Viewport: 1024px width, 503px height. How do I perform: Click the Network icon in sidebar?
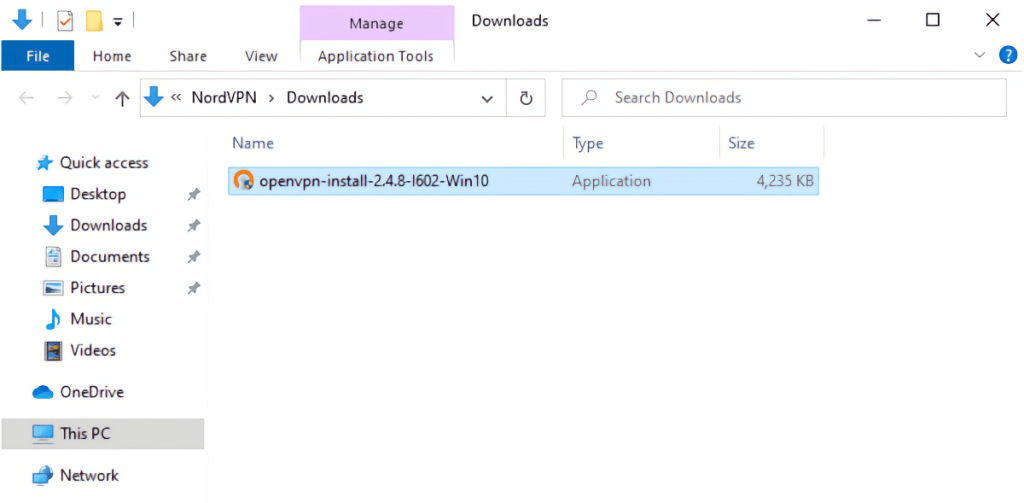pos(42,476)
